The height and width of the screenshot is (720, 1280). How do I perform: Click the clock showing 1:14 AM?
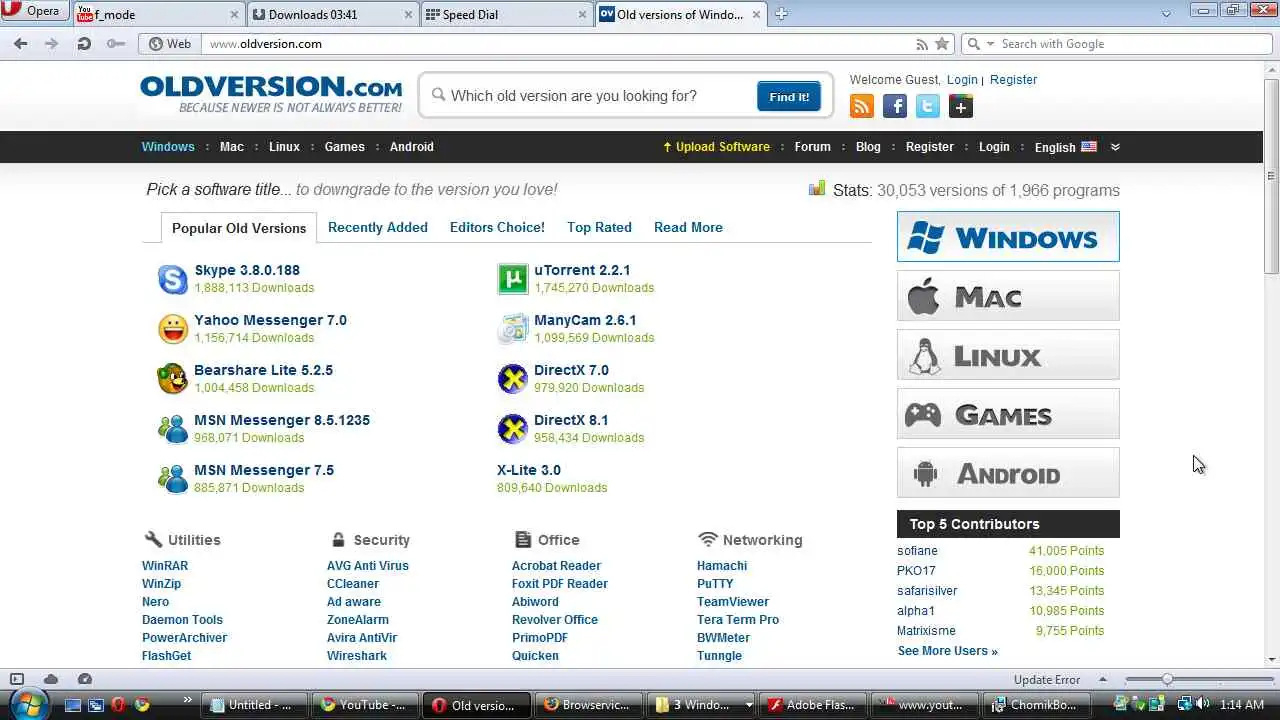[1241, 705]
